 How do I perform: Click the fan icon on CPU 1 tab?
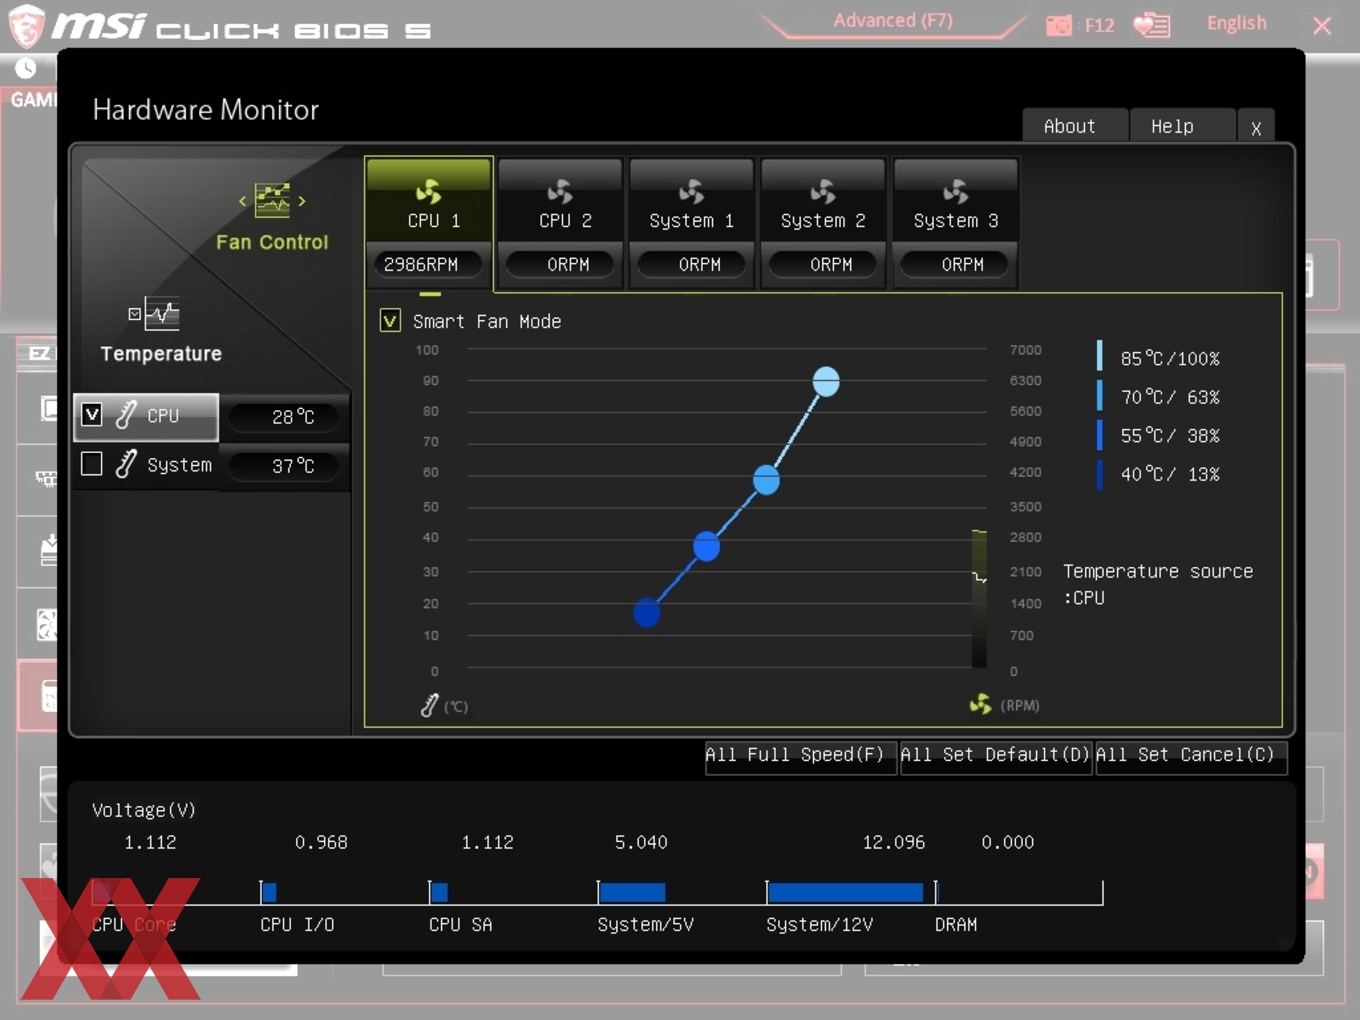(429, 191)
